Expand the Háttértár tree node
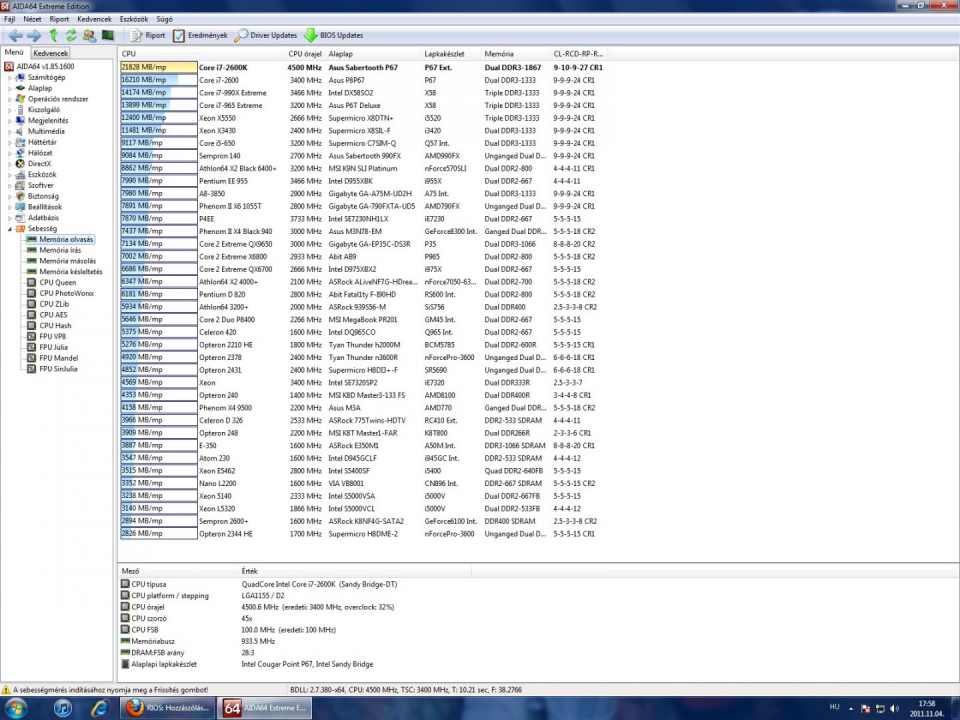The height and width of the screenshot is (720, 960). (10, 142)
